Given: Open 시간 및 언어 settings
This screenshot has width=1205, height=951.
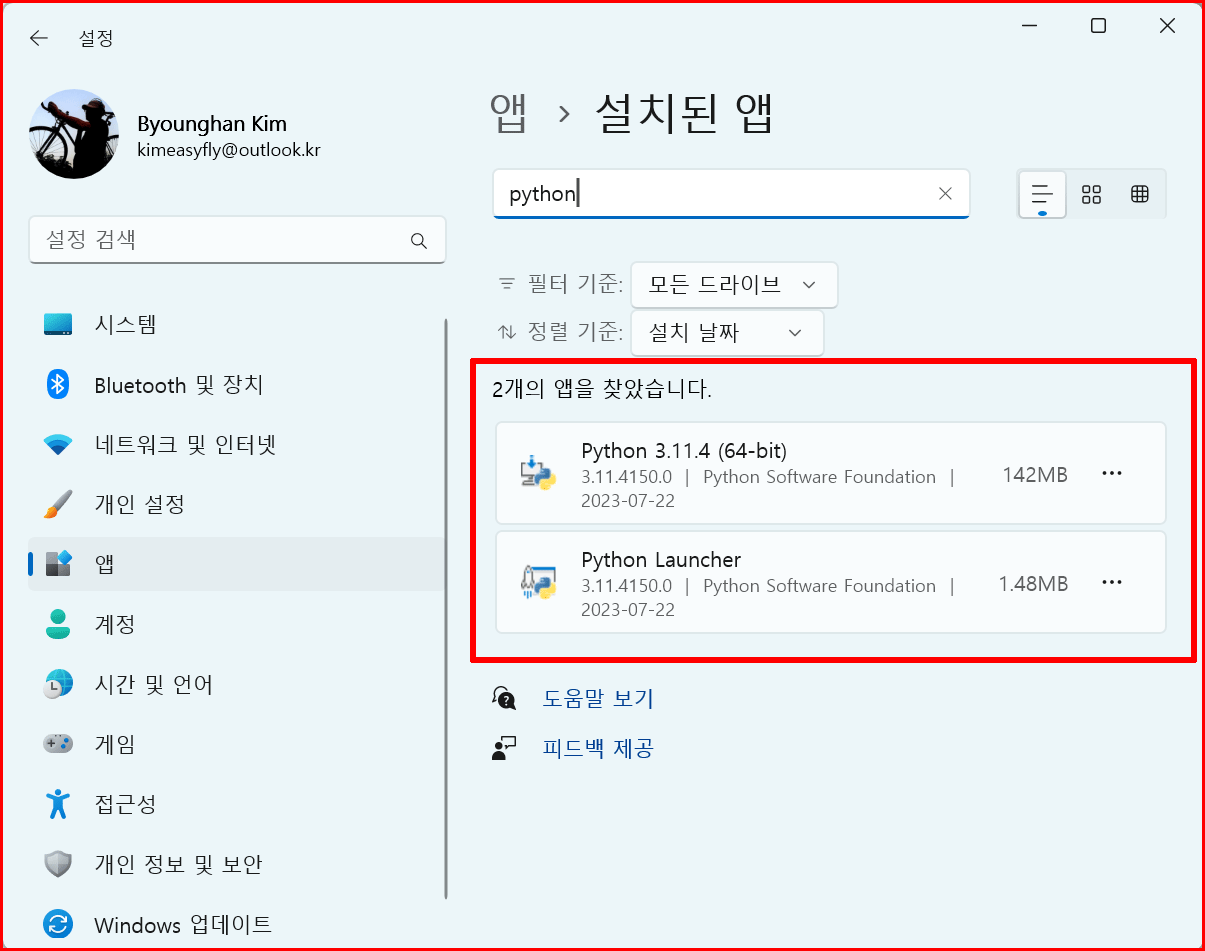Looking at the screenshot, I should (236, 684).
